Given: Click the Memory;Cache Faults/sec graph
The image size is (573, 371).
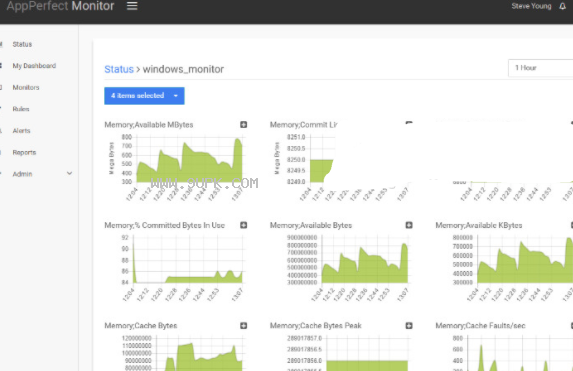Looking at the screenshot, I should (x=520, y=353).
